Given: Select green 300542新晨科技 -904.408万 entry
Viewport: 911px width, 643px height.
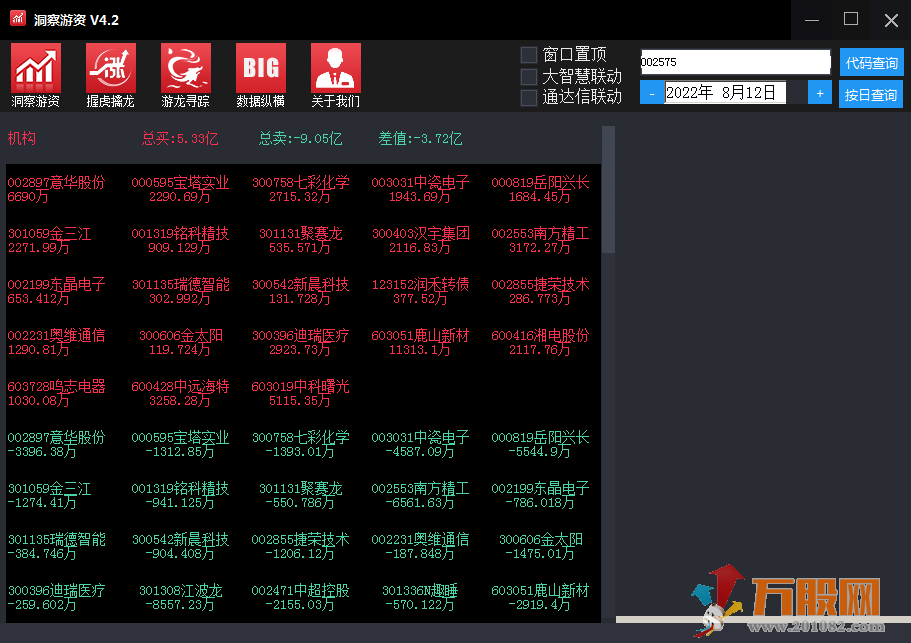Looking at the screenshot, I should (180, 547).
